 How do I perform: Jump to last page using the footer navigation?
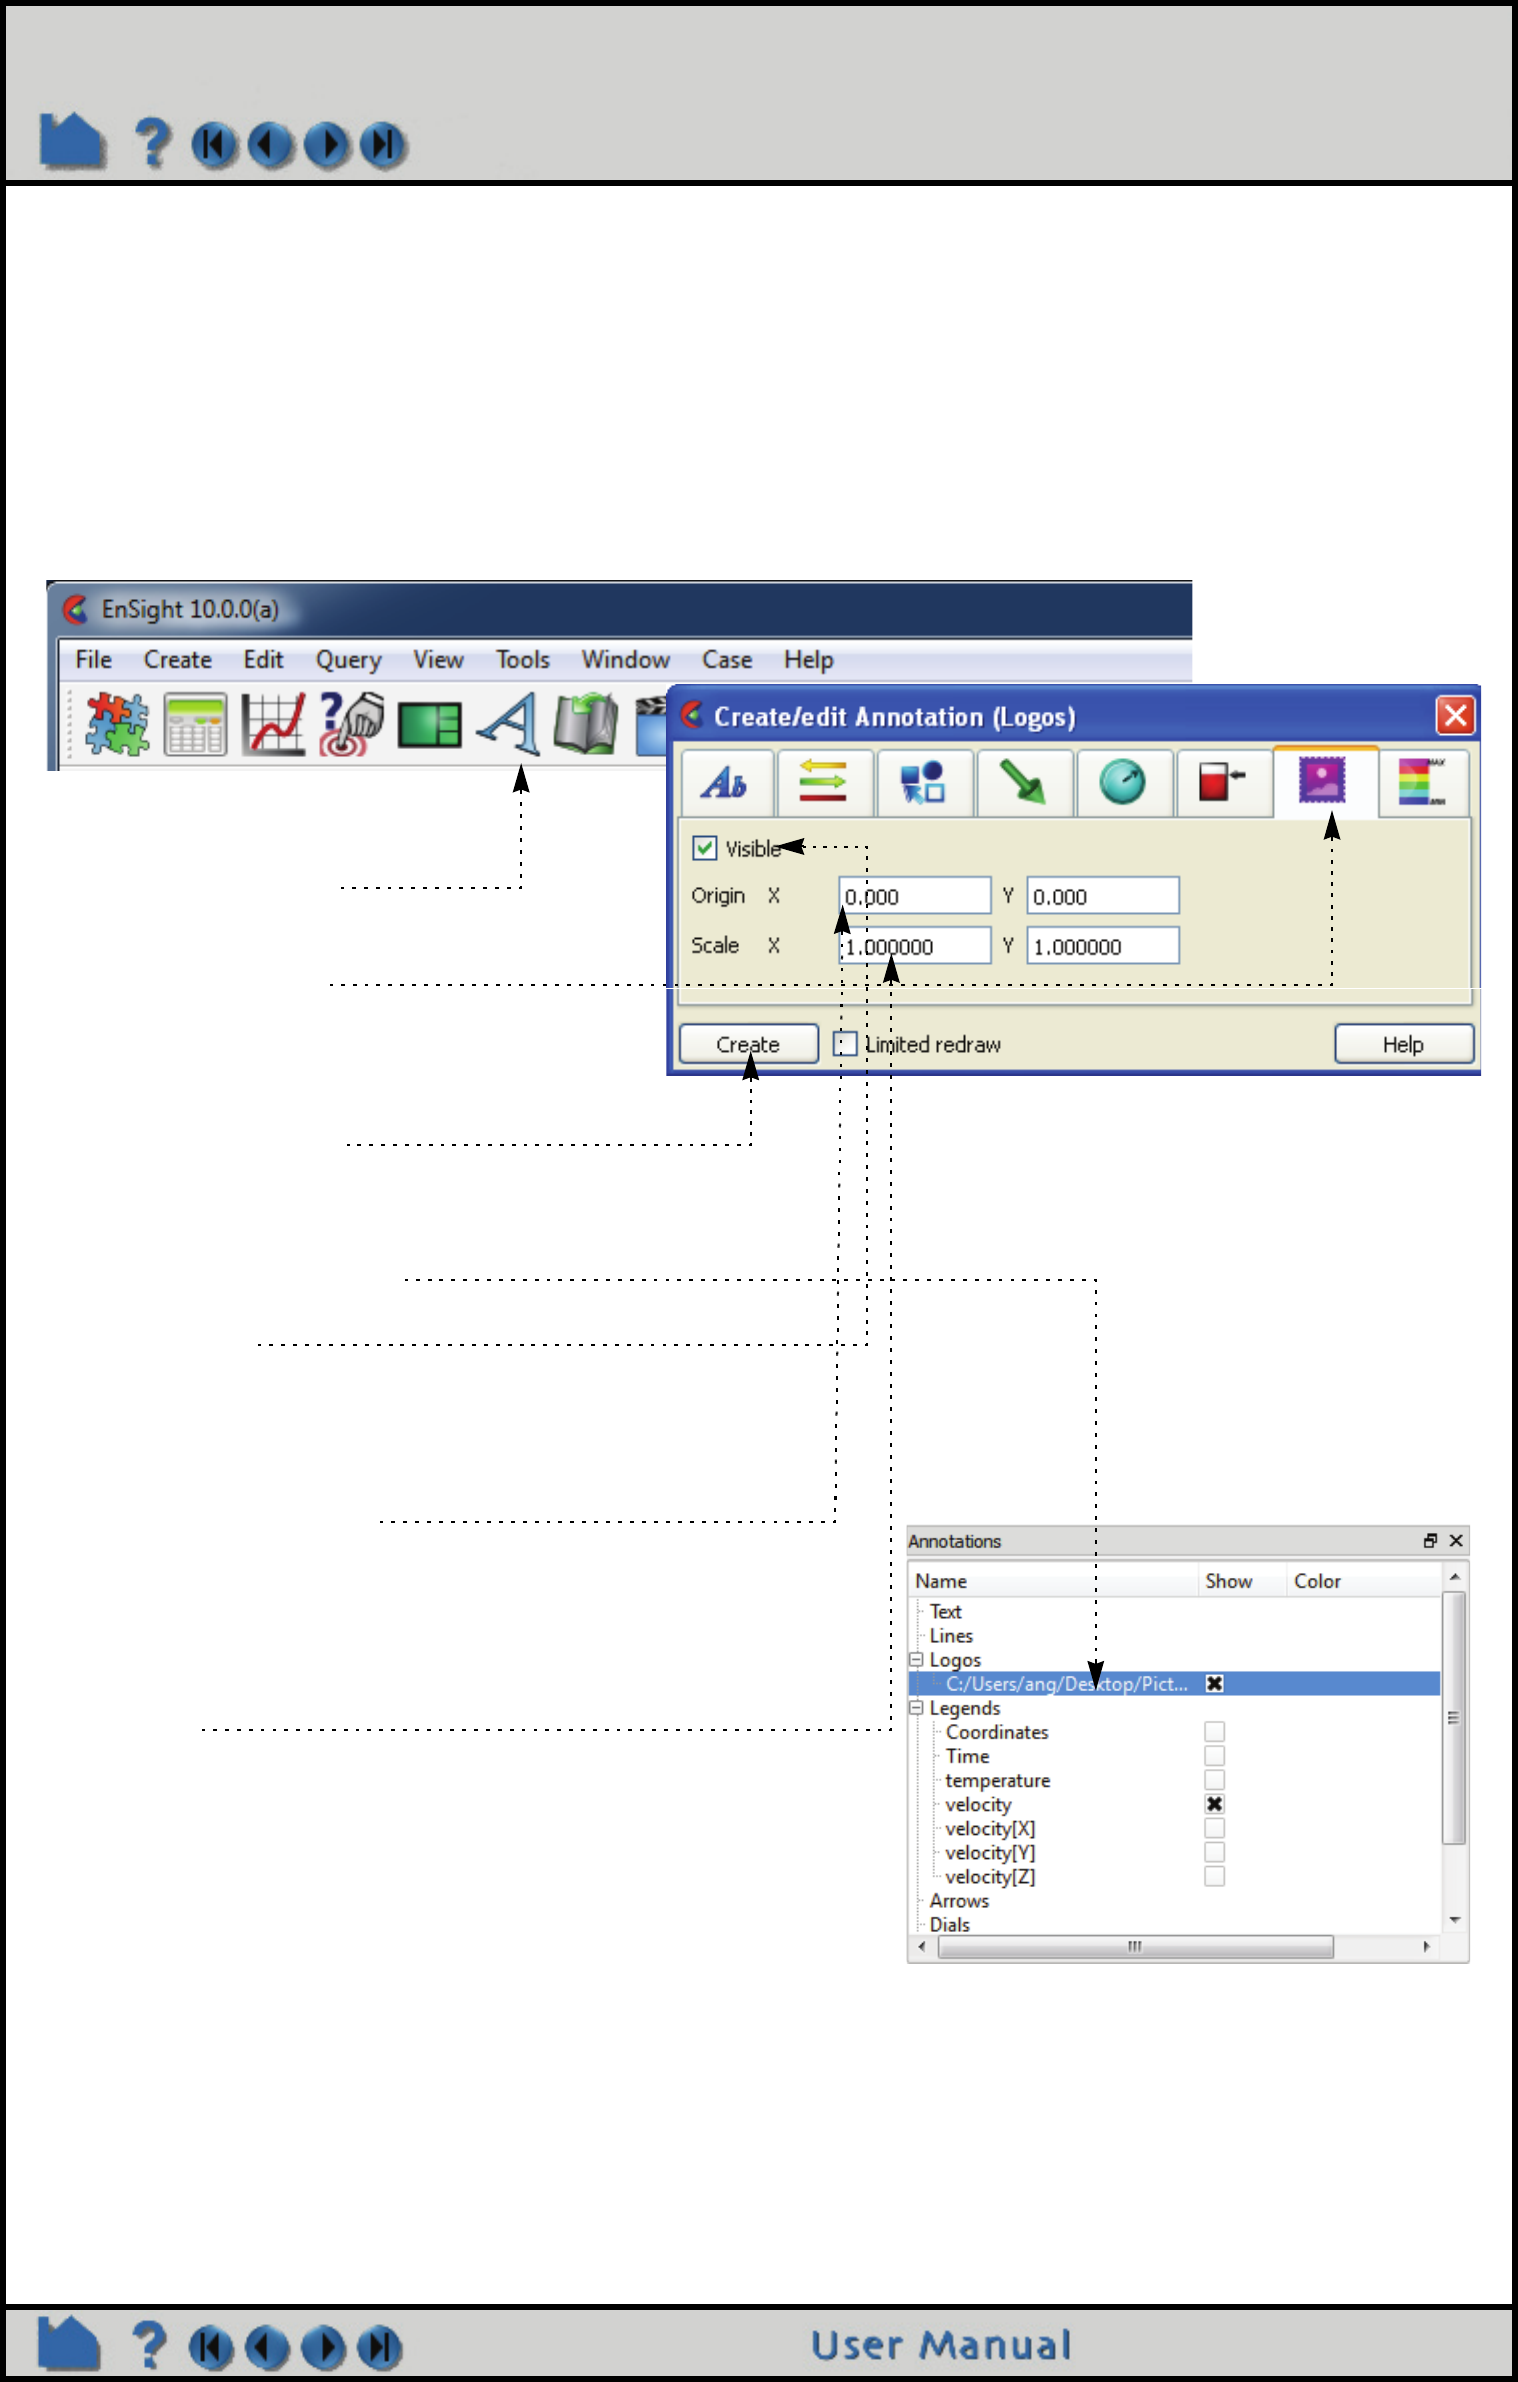pyautogui.click(x=379, y=2347)
